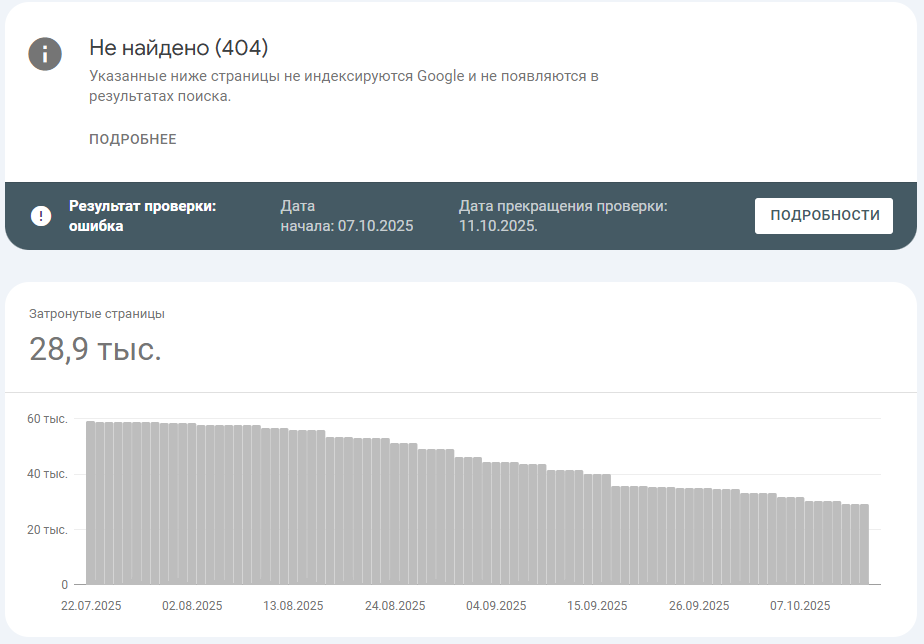The height and width of the screenshot is (644, 924).
Task: Click the 20 тыс. axis label
Action: [x=47, y=530]
